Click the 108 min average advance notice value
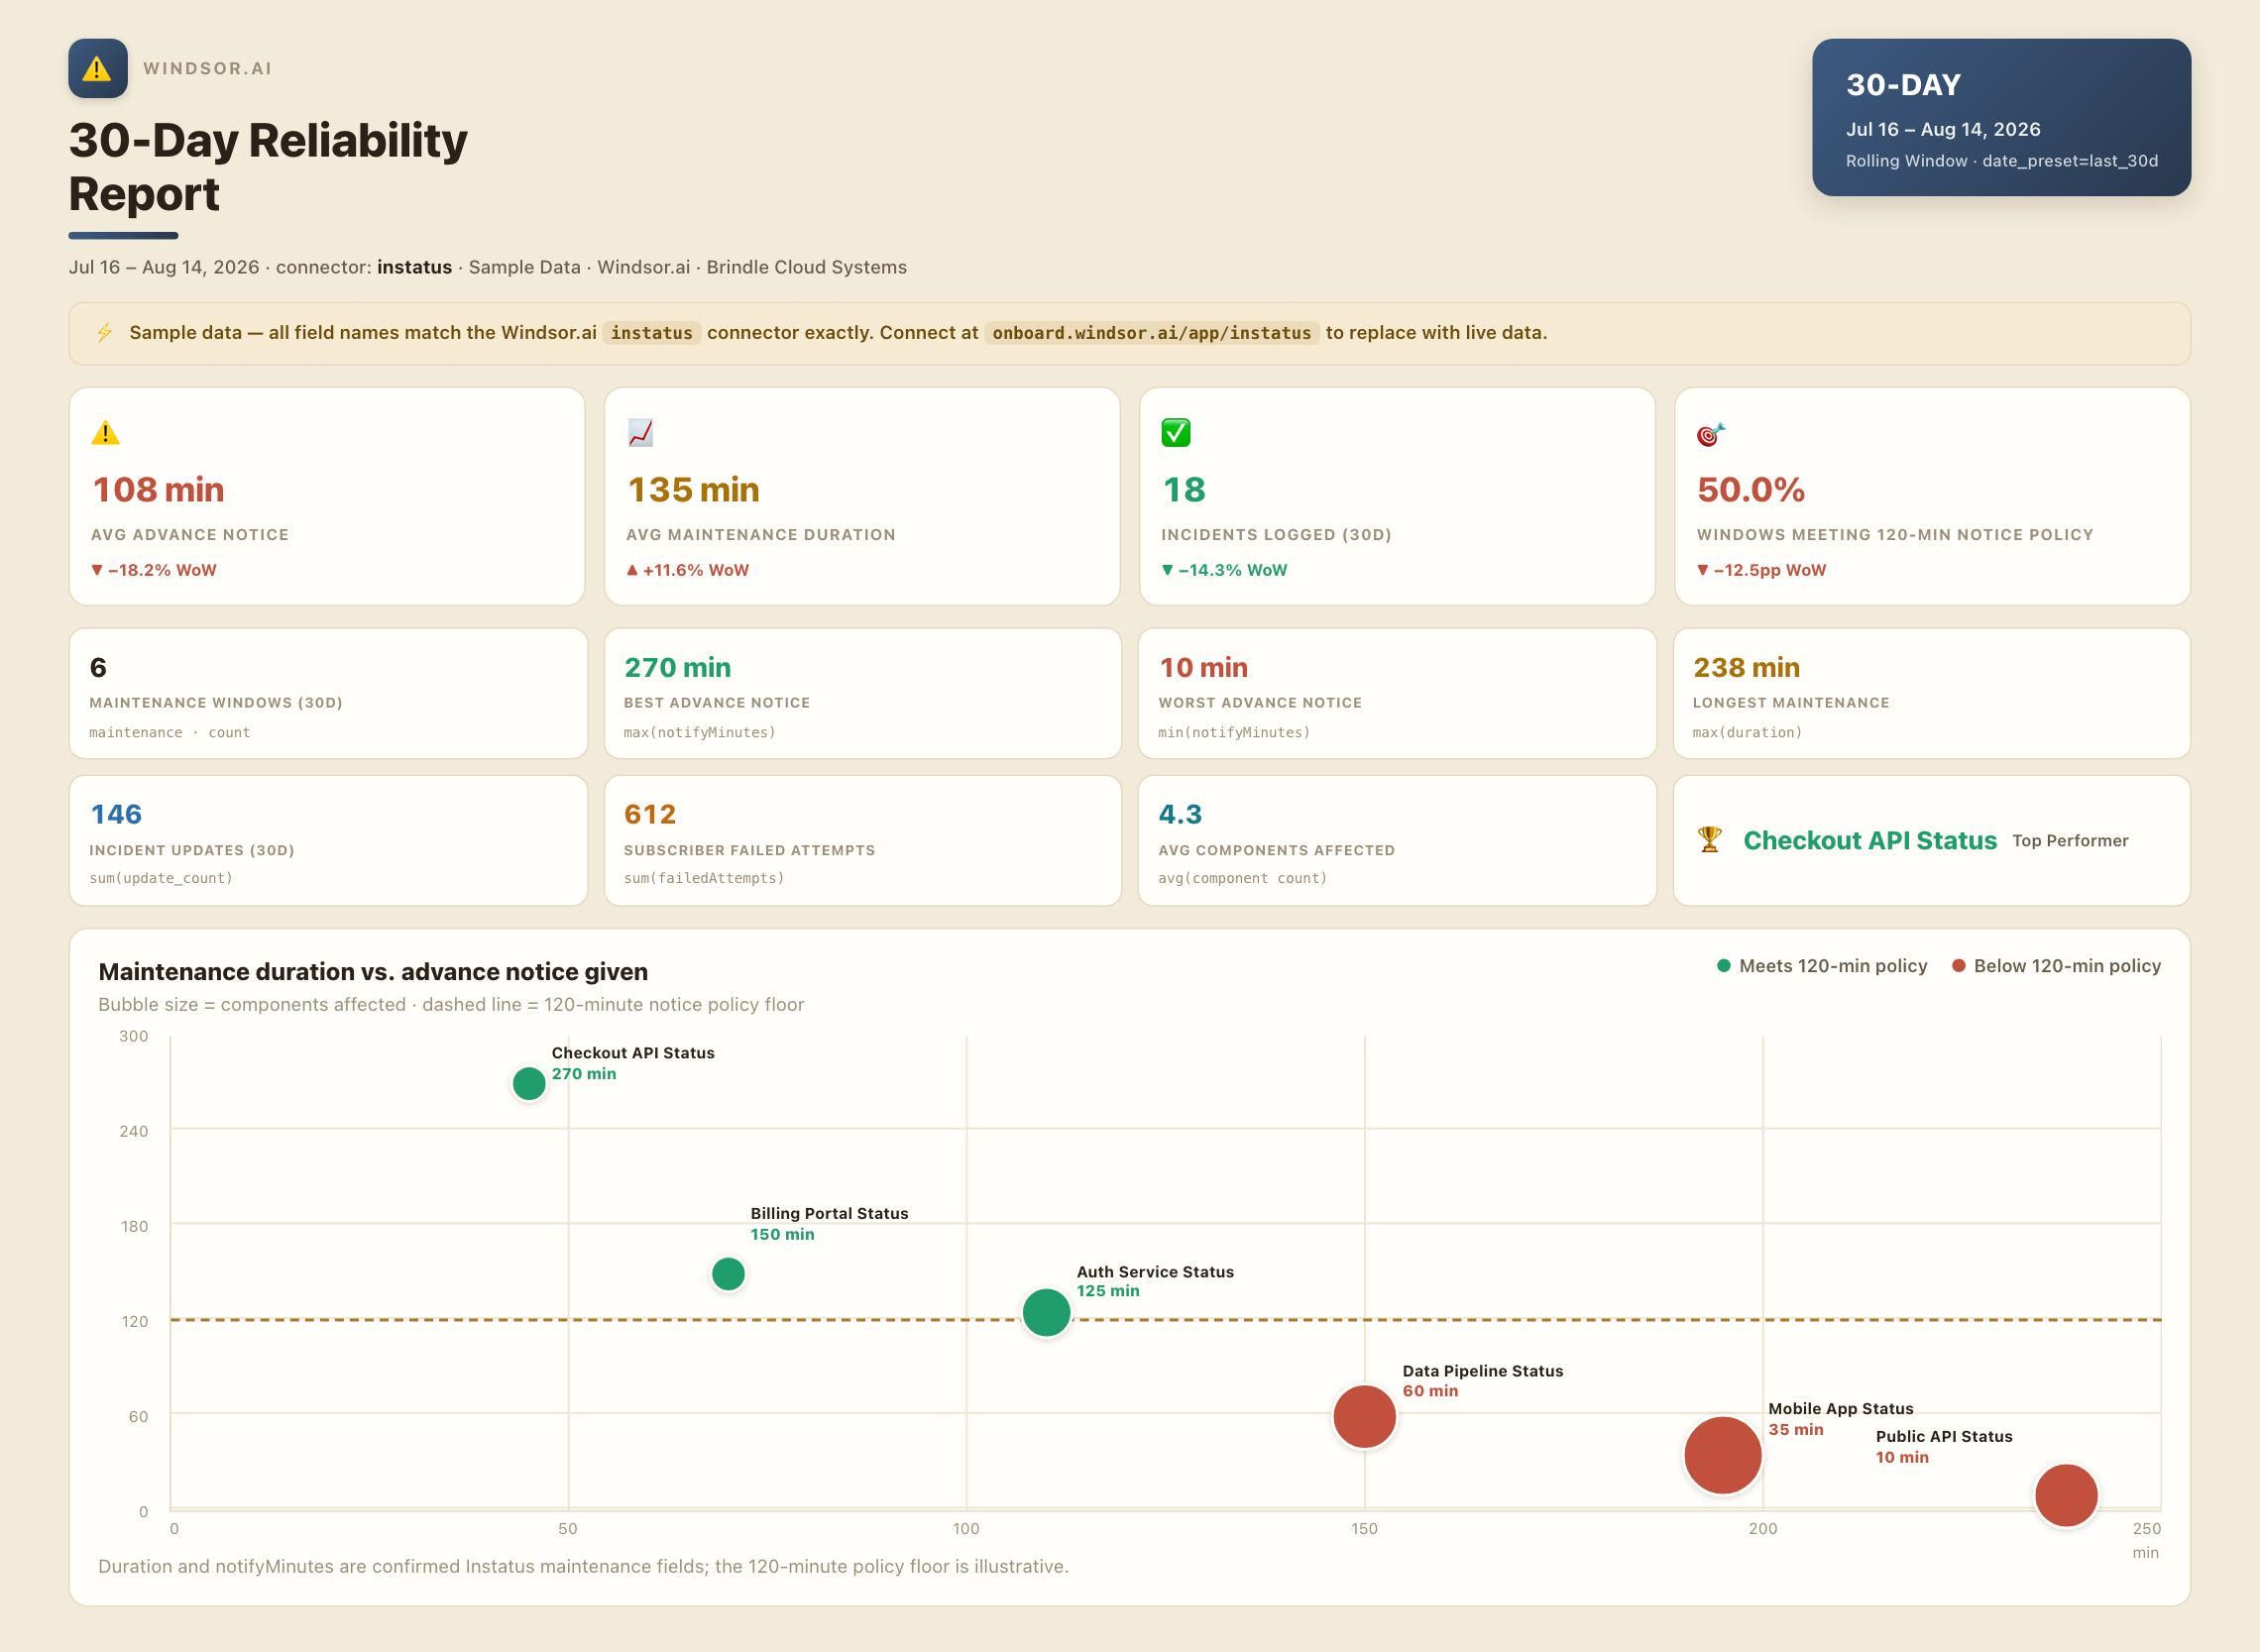This screenshot has width=2260, height=1652. (158, 490)
